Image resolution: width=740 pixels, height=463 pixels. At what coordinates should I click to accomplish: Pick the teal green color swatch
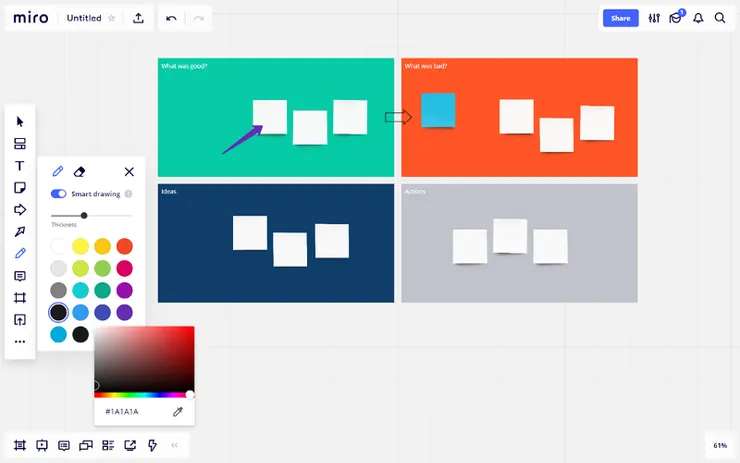(x=102, y=290)
